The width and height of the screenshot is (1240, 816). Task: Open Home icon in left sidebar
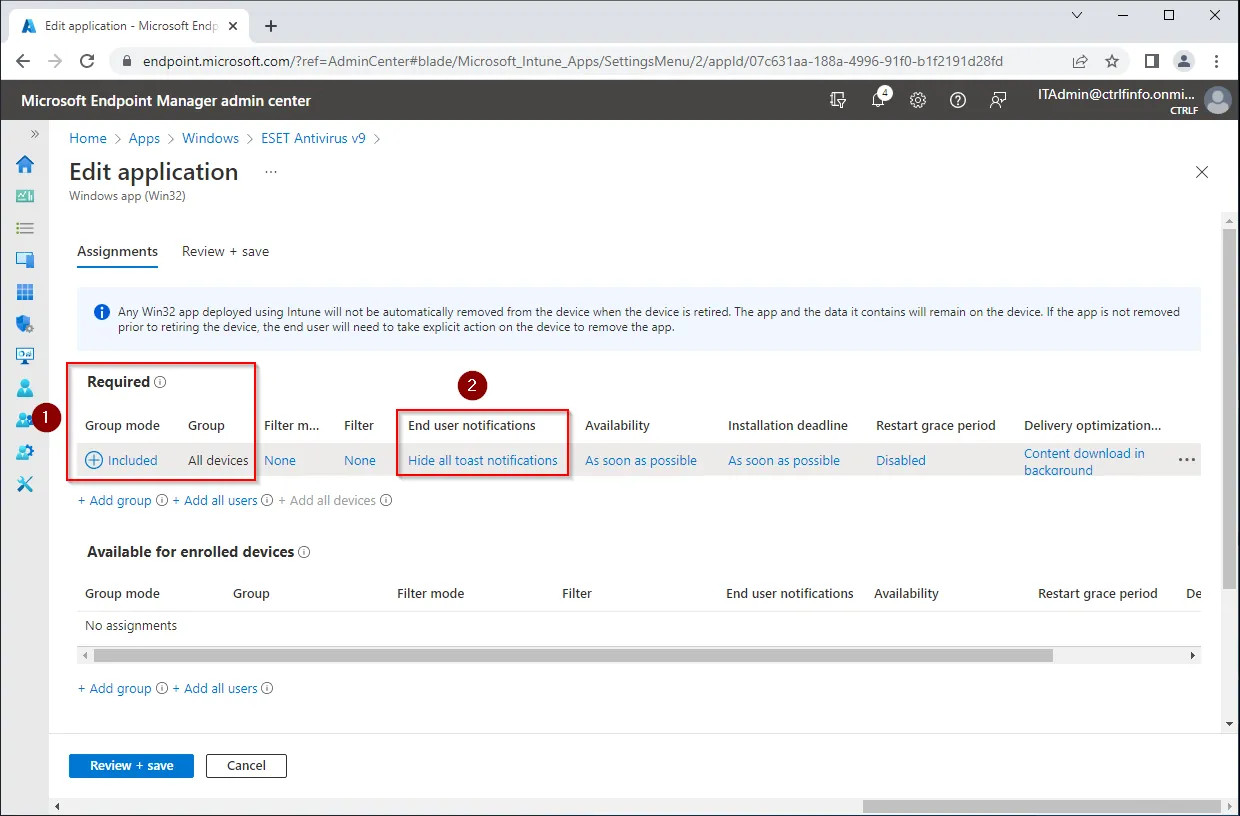25,164
